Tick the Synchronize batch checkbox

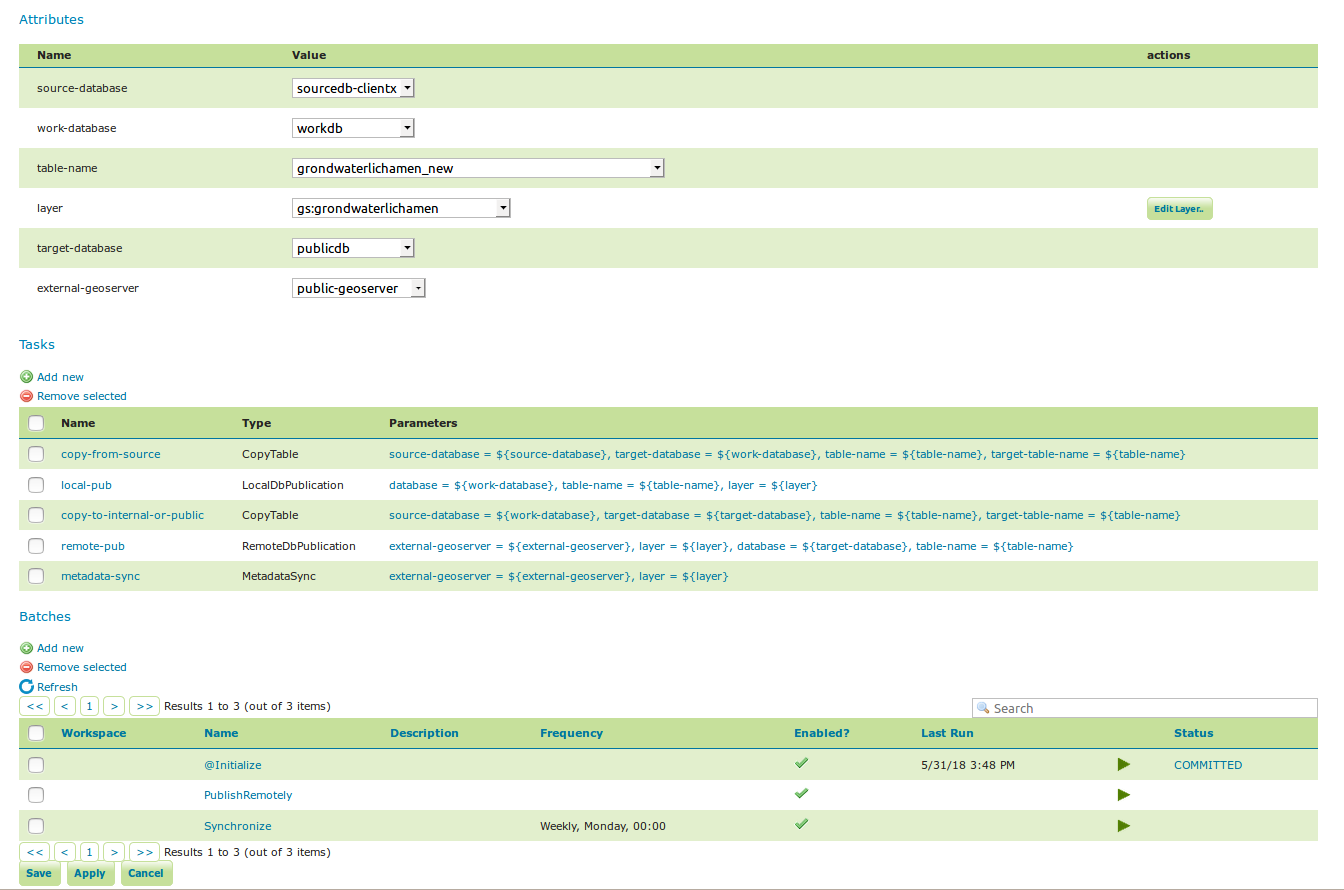[x=36, y=826]
